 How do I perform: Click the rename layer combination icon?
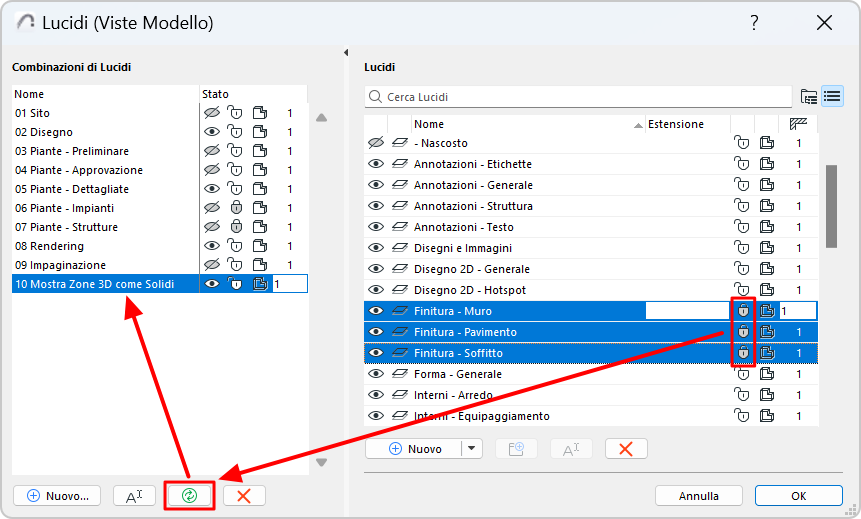click(134, 495)
